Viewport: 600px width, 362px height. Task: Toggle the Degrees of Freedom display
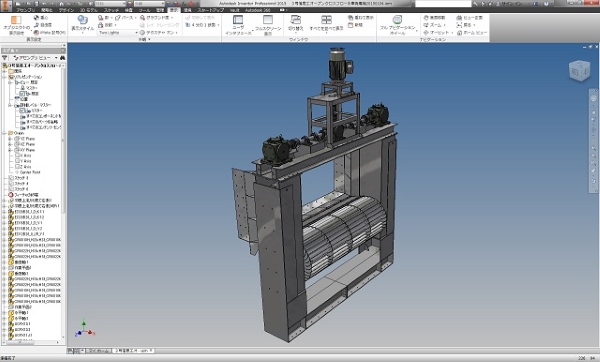pyautogui.click(x=42, y=25)
